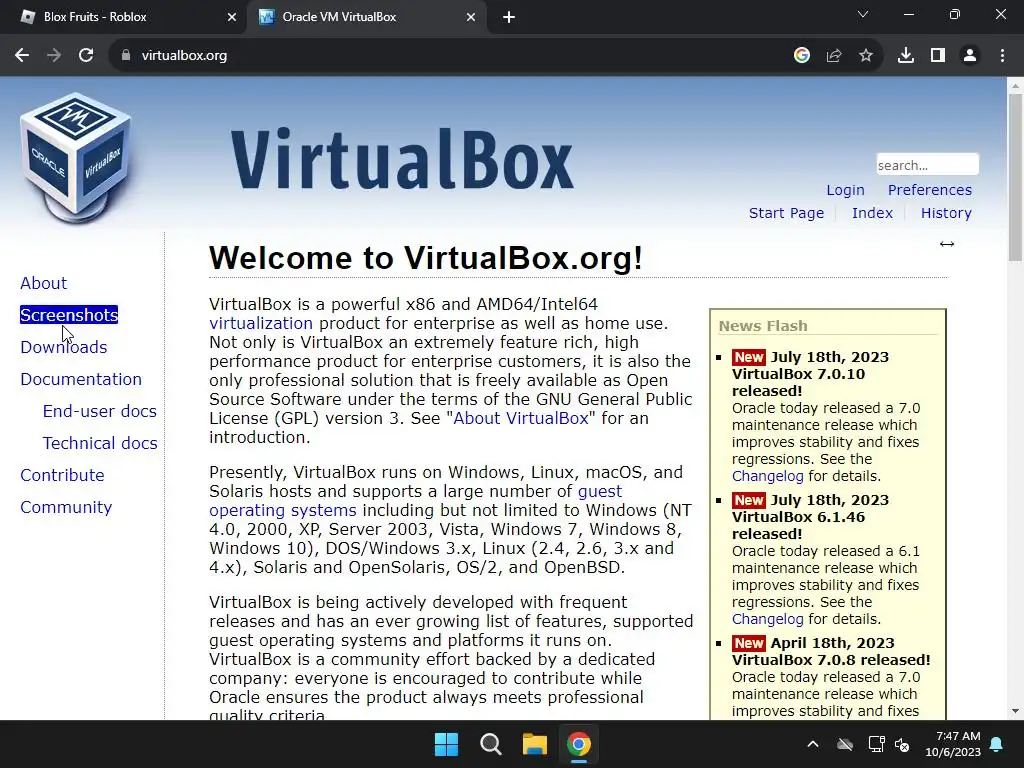Open the Changelog link for VirtualBox 6.1.46
Screen dimensions: 1024x768
coord(767,619)
